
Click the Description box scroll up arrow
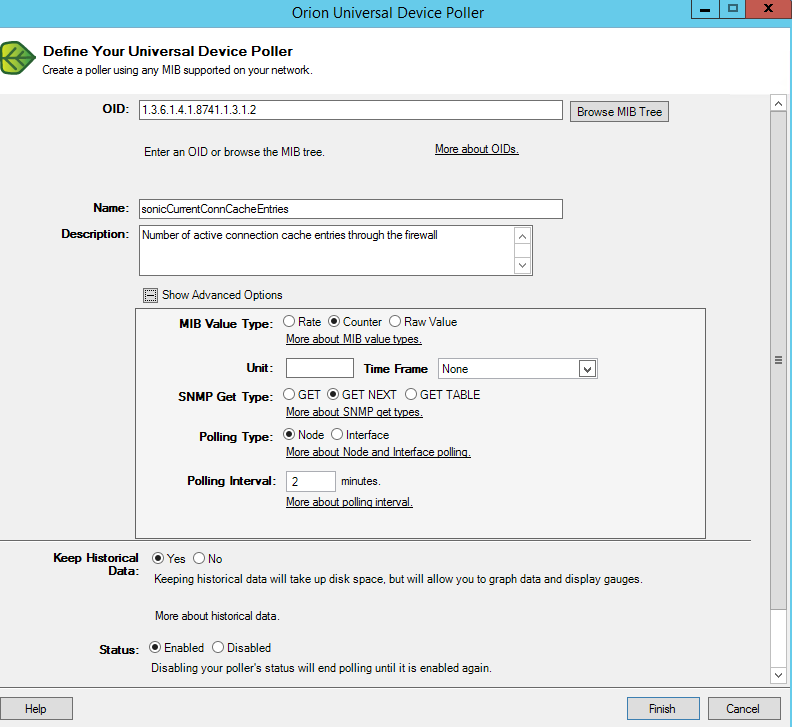(x=523, y=236)
